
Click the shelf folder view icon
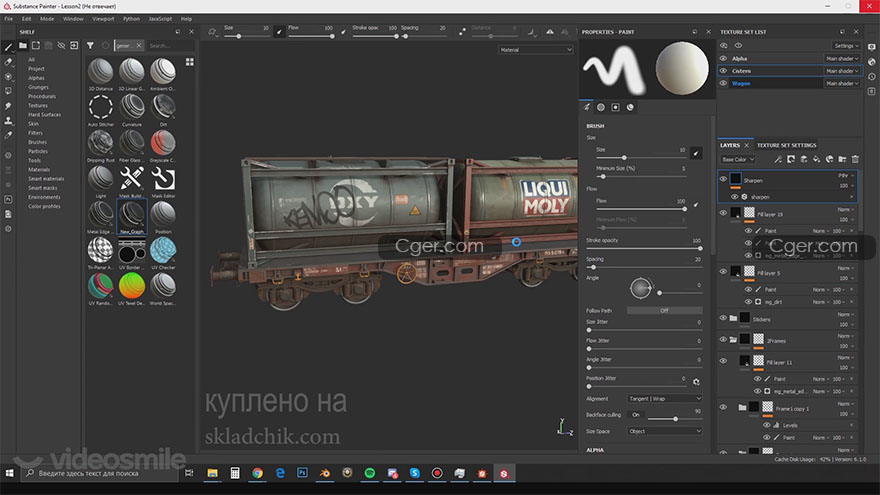[22, 45]
